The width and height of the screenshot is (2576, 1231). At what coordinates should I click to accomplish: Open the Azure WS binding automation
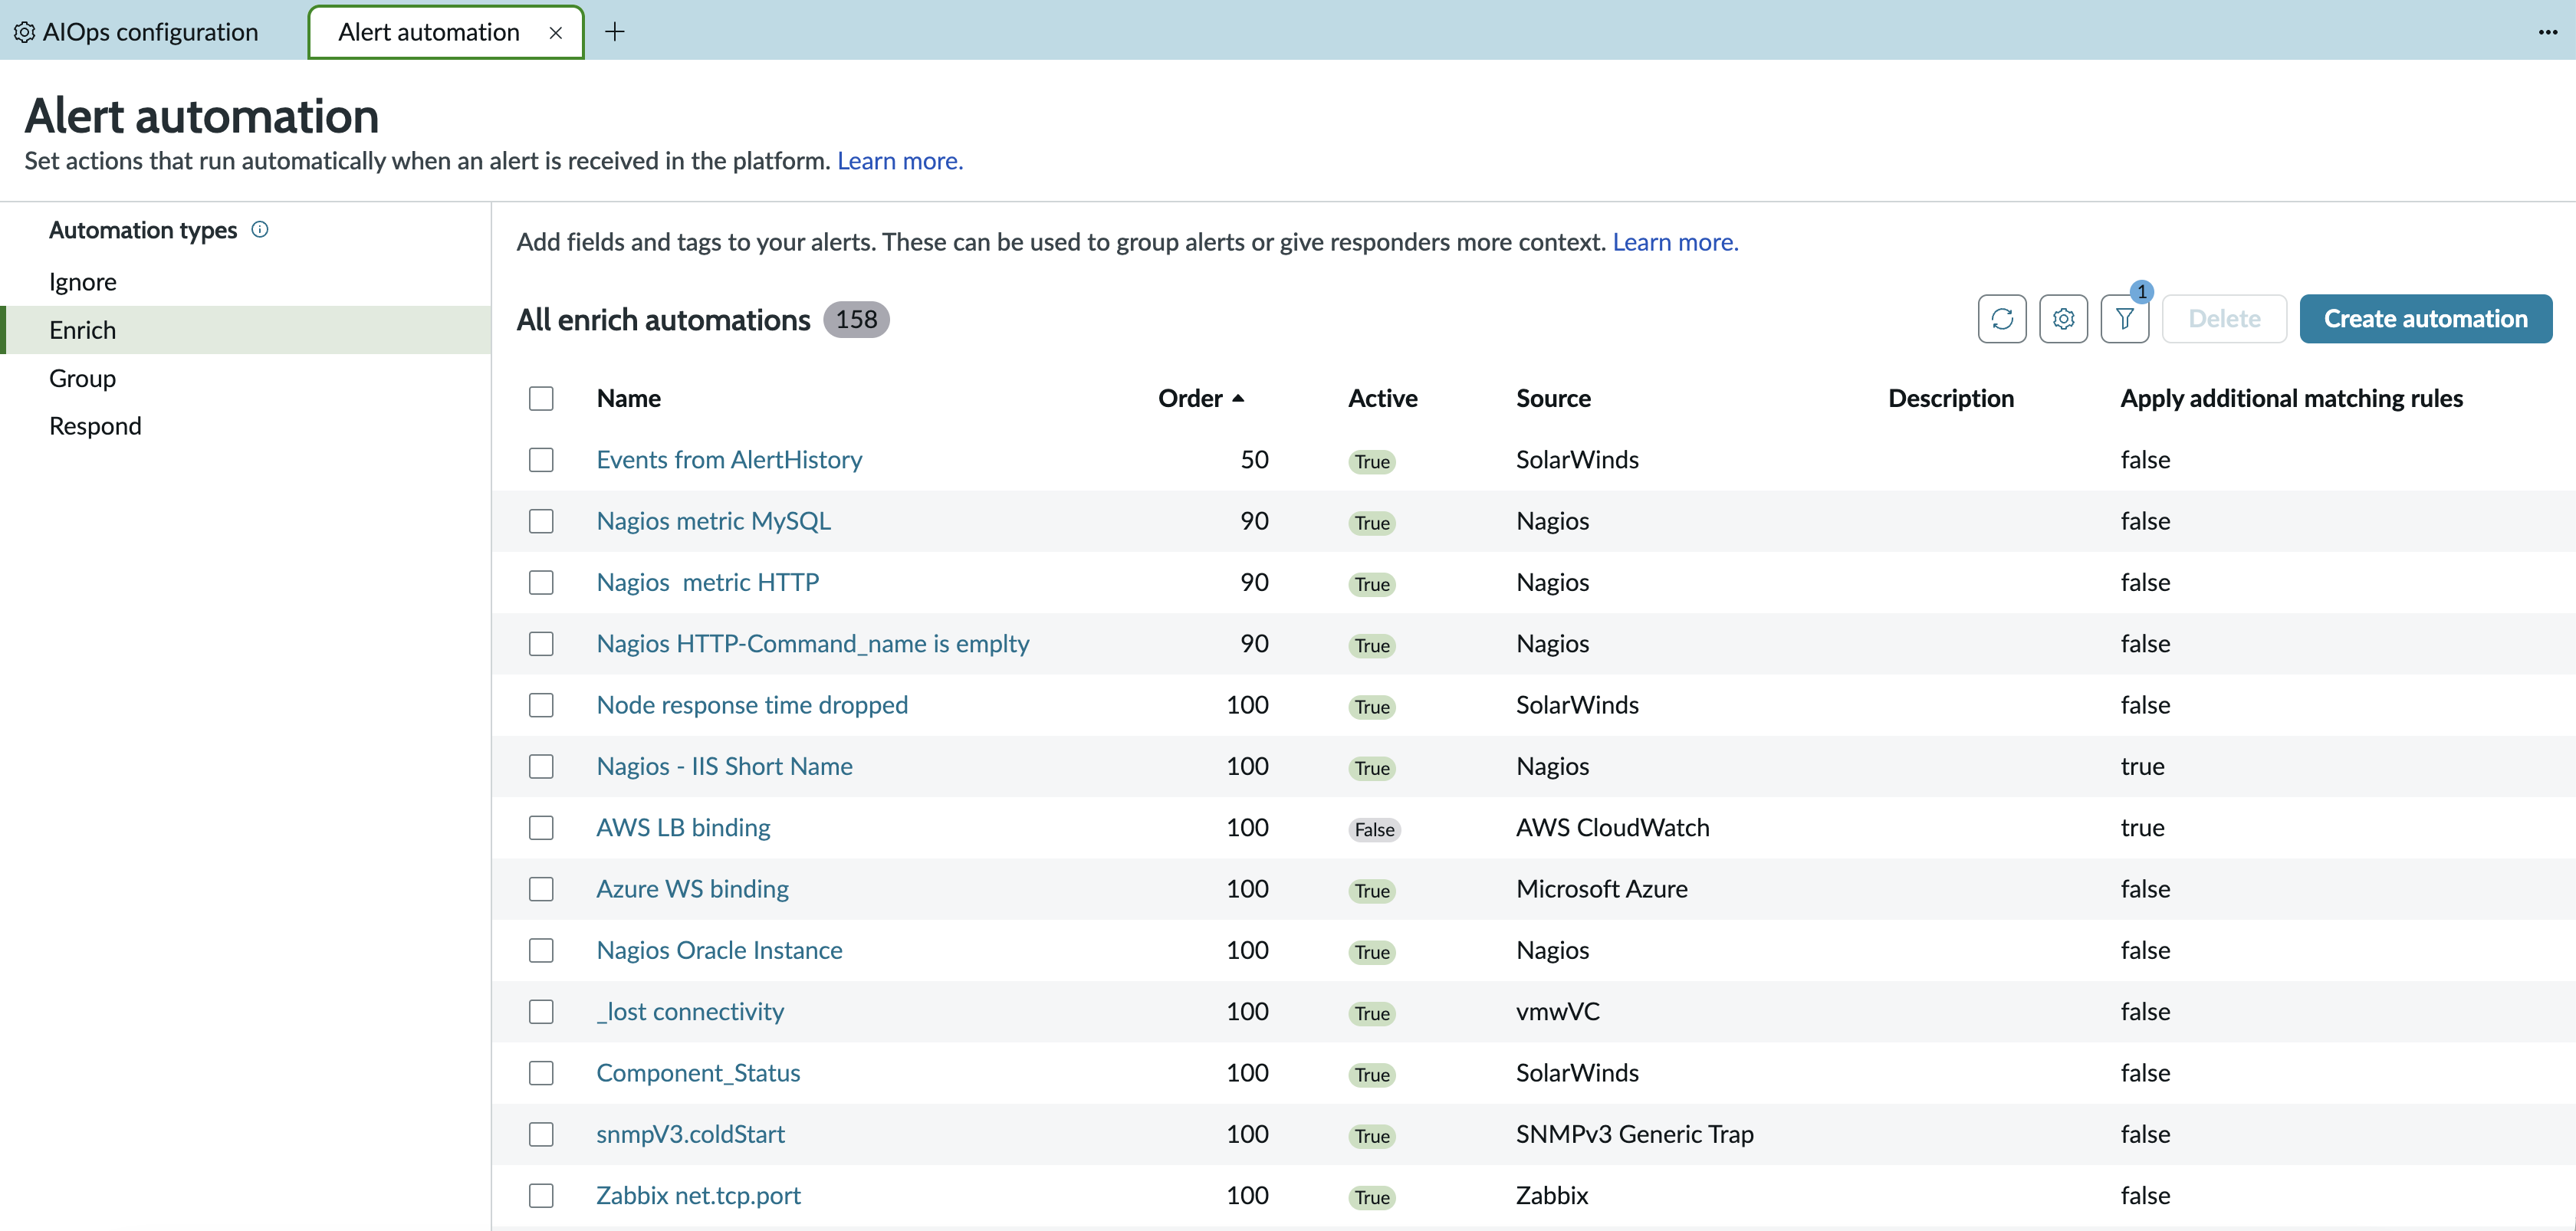[692, 889]
